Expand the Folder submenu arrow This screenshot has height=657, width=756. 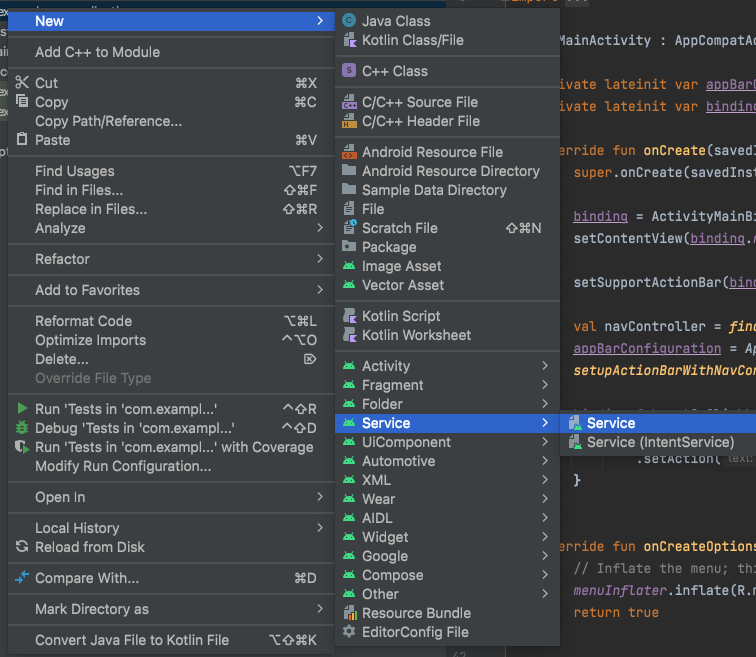pos(545,403)
